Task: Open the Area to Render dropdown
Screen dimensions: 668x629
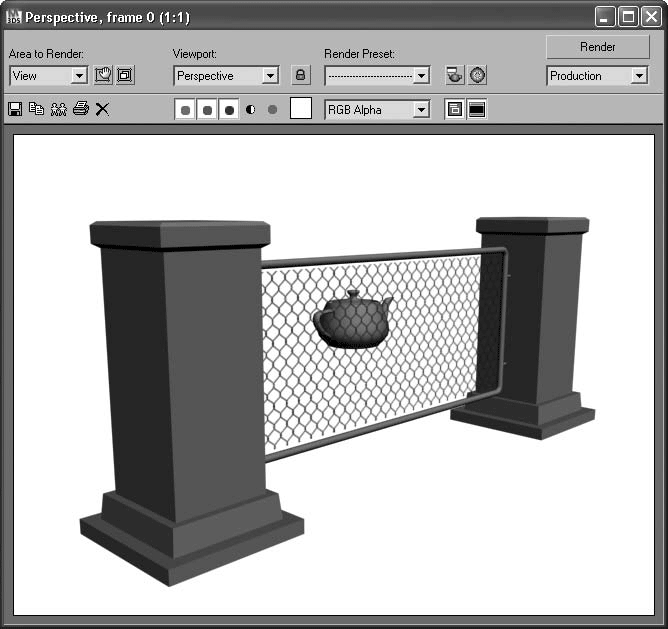Action: [79, 76]
